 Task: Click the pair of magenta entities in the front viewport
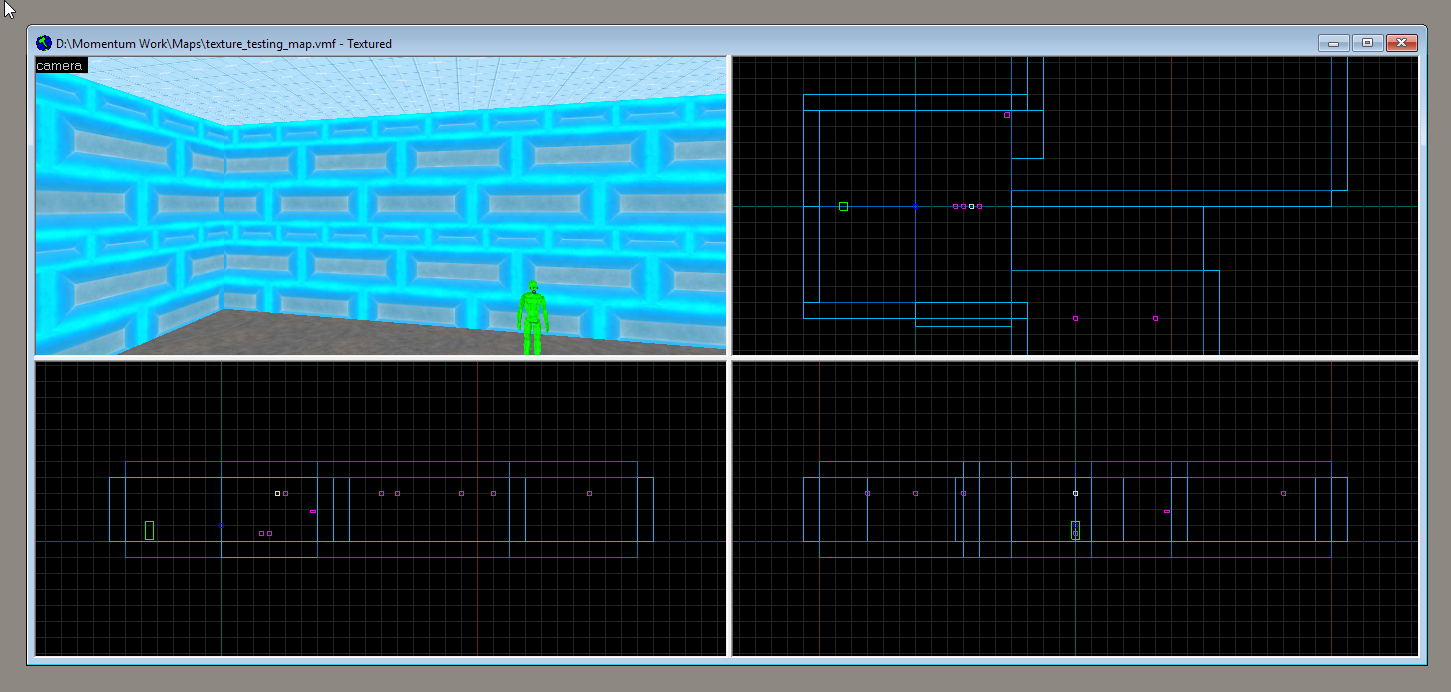pyautogui.click(x=264, y=533)
